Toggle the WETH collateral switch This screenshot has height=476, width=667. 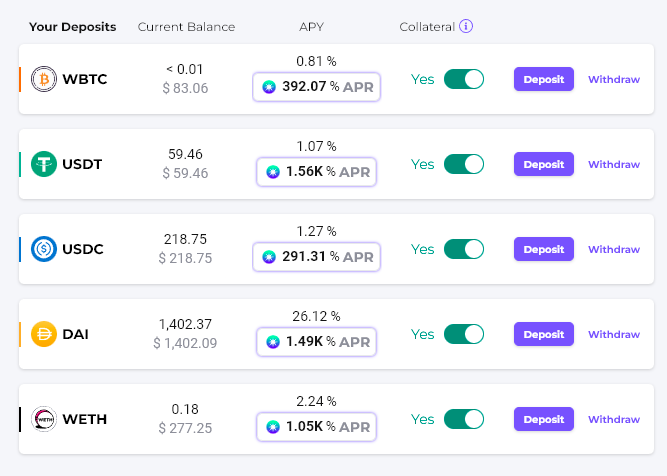[464, 419]
